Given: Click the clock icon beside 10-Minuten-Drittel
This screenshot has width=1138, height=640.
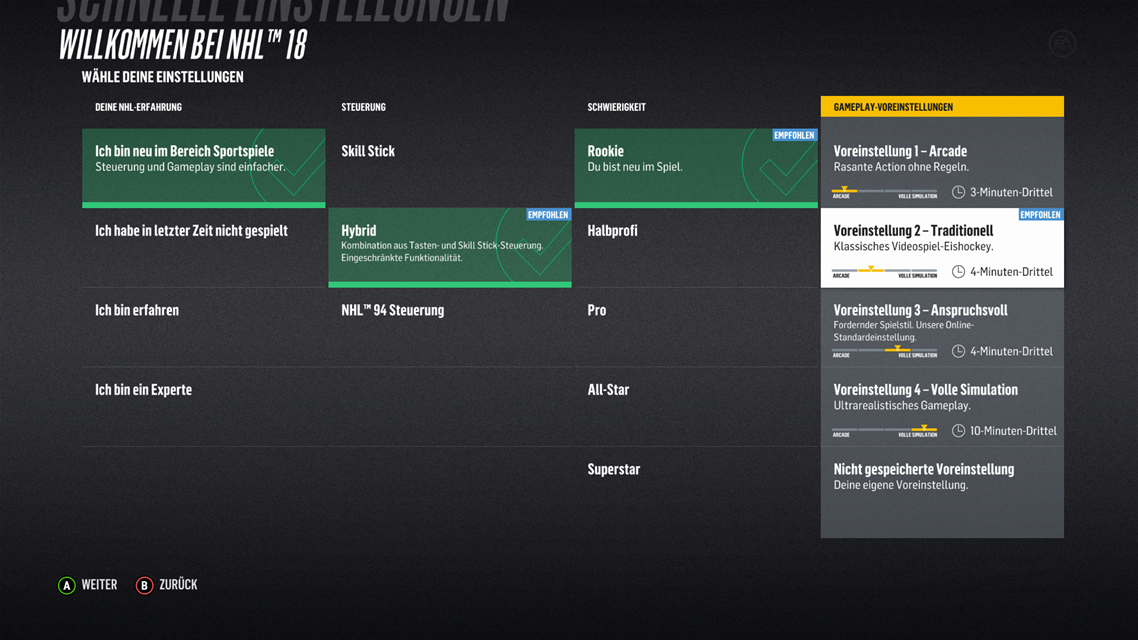Looking at the screenshot, I should pos(958,431).
